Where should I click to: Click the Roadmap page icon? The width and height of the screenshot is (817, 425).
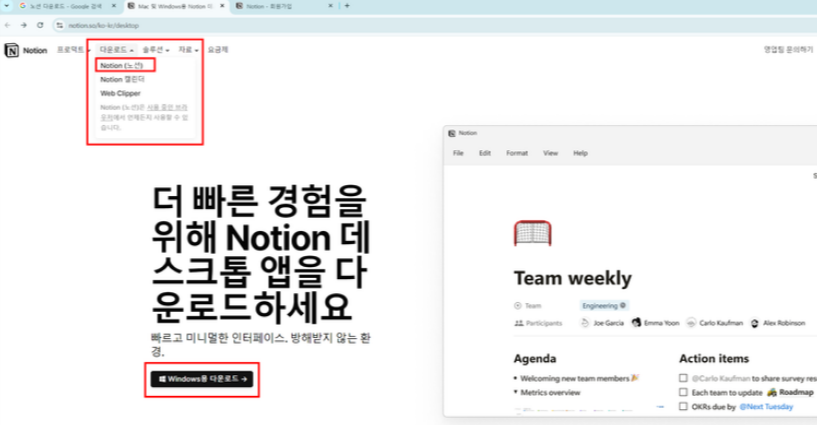[772, 392]
